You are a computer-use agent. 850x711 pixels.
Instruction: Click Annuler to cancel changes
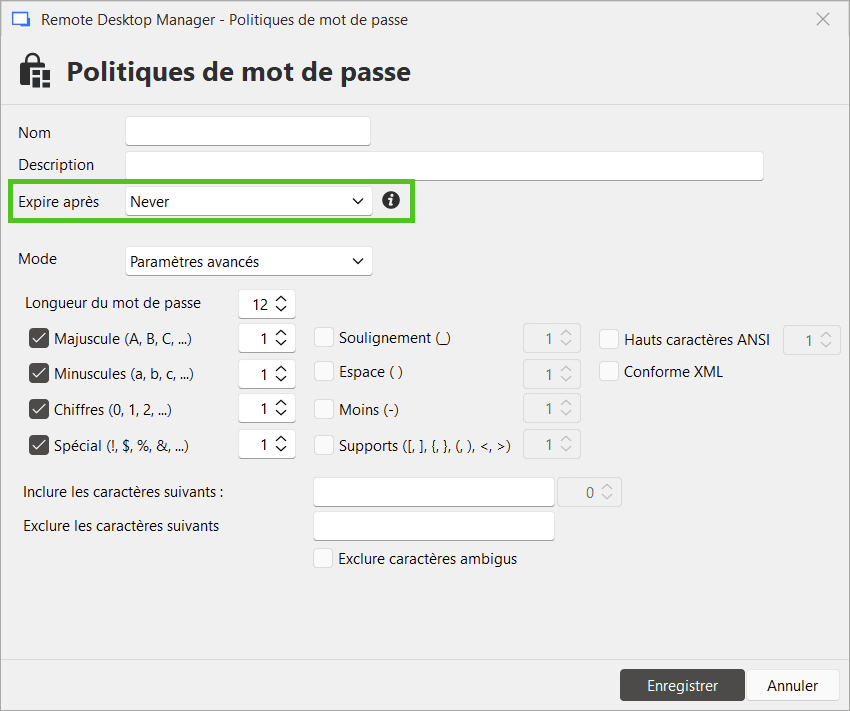point(793,685)
